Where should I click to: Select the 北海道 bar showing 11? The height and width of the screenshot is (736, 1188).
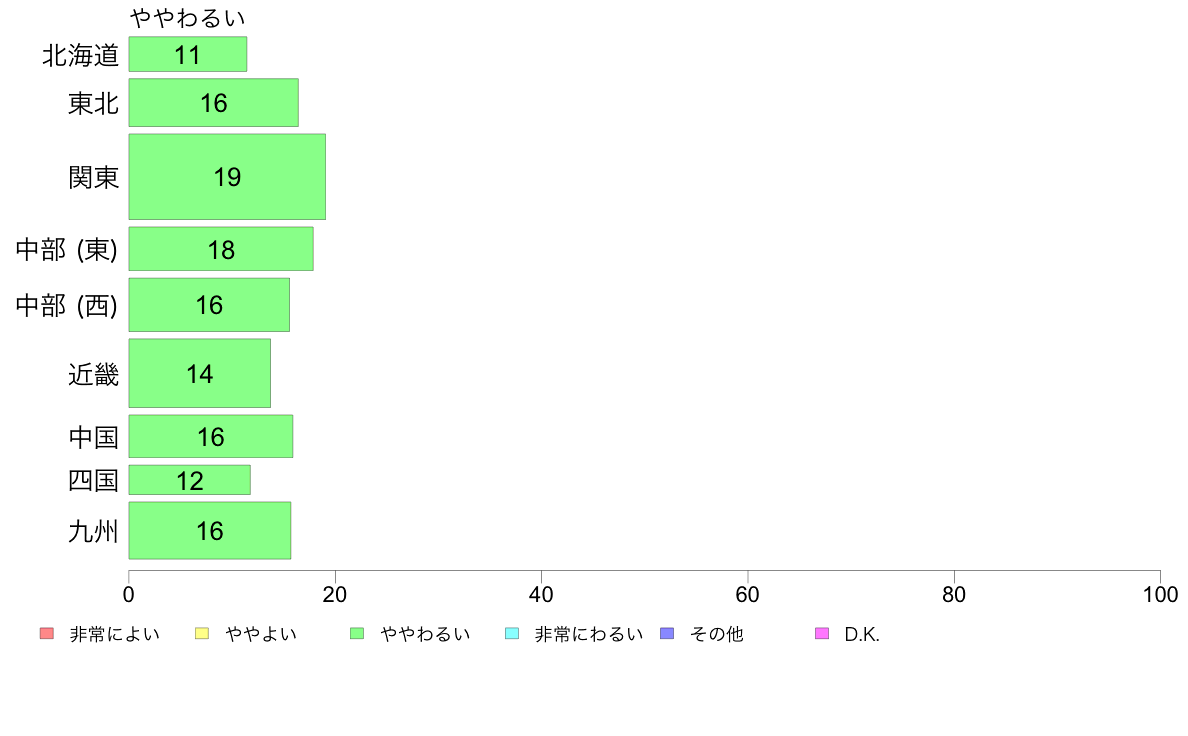[188, 54]
